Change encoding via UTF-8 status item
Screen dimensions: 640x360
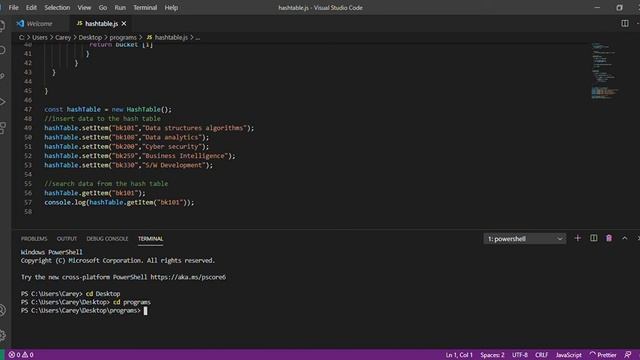[x=520, y=355]
